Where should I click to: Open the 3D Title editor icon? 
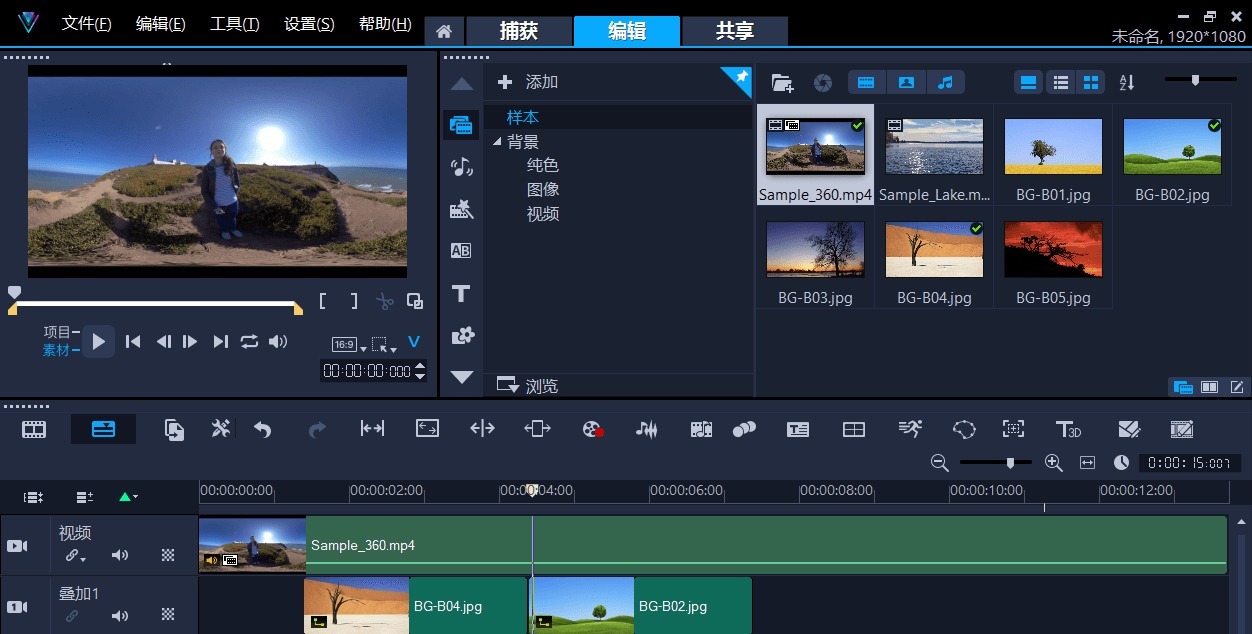1068,429
